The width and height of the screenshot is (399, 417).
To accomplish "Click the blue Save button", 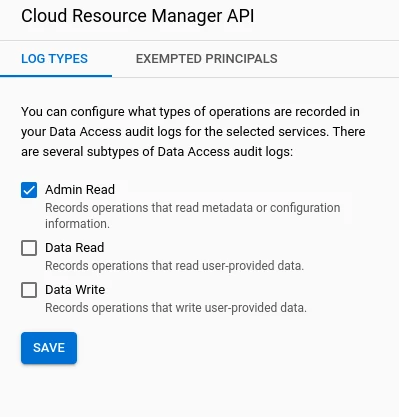I will (49, 348).
